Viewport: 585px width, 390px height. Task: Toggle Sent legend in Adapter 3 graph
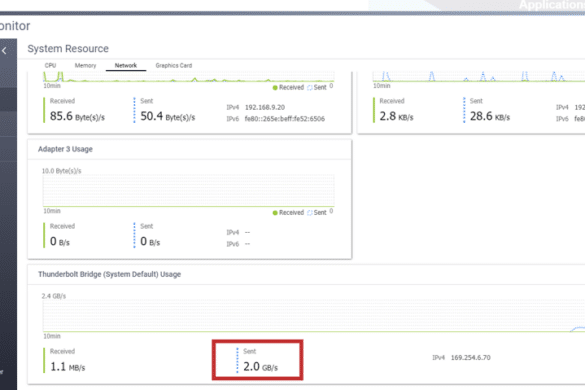317,213
